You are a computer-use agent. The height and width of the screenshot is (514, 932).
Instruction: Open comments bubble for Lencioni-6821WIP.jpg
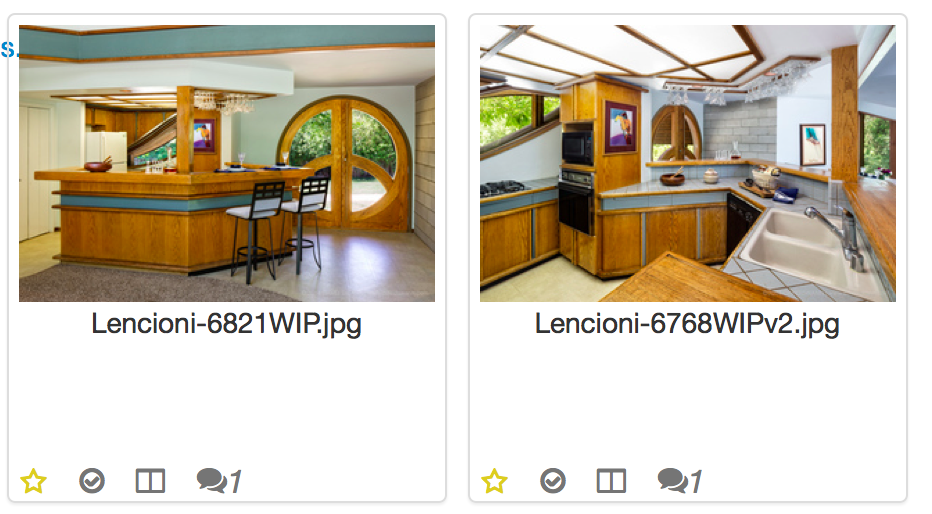pyautogui.click(x=212, y=480)
